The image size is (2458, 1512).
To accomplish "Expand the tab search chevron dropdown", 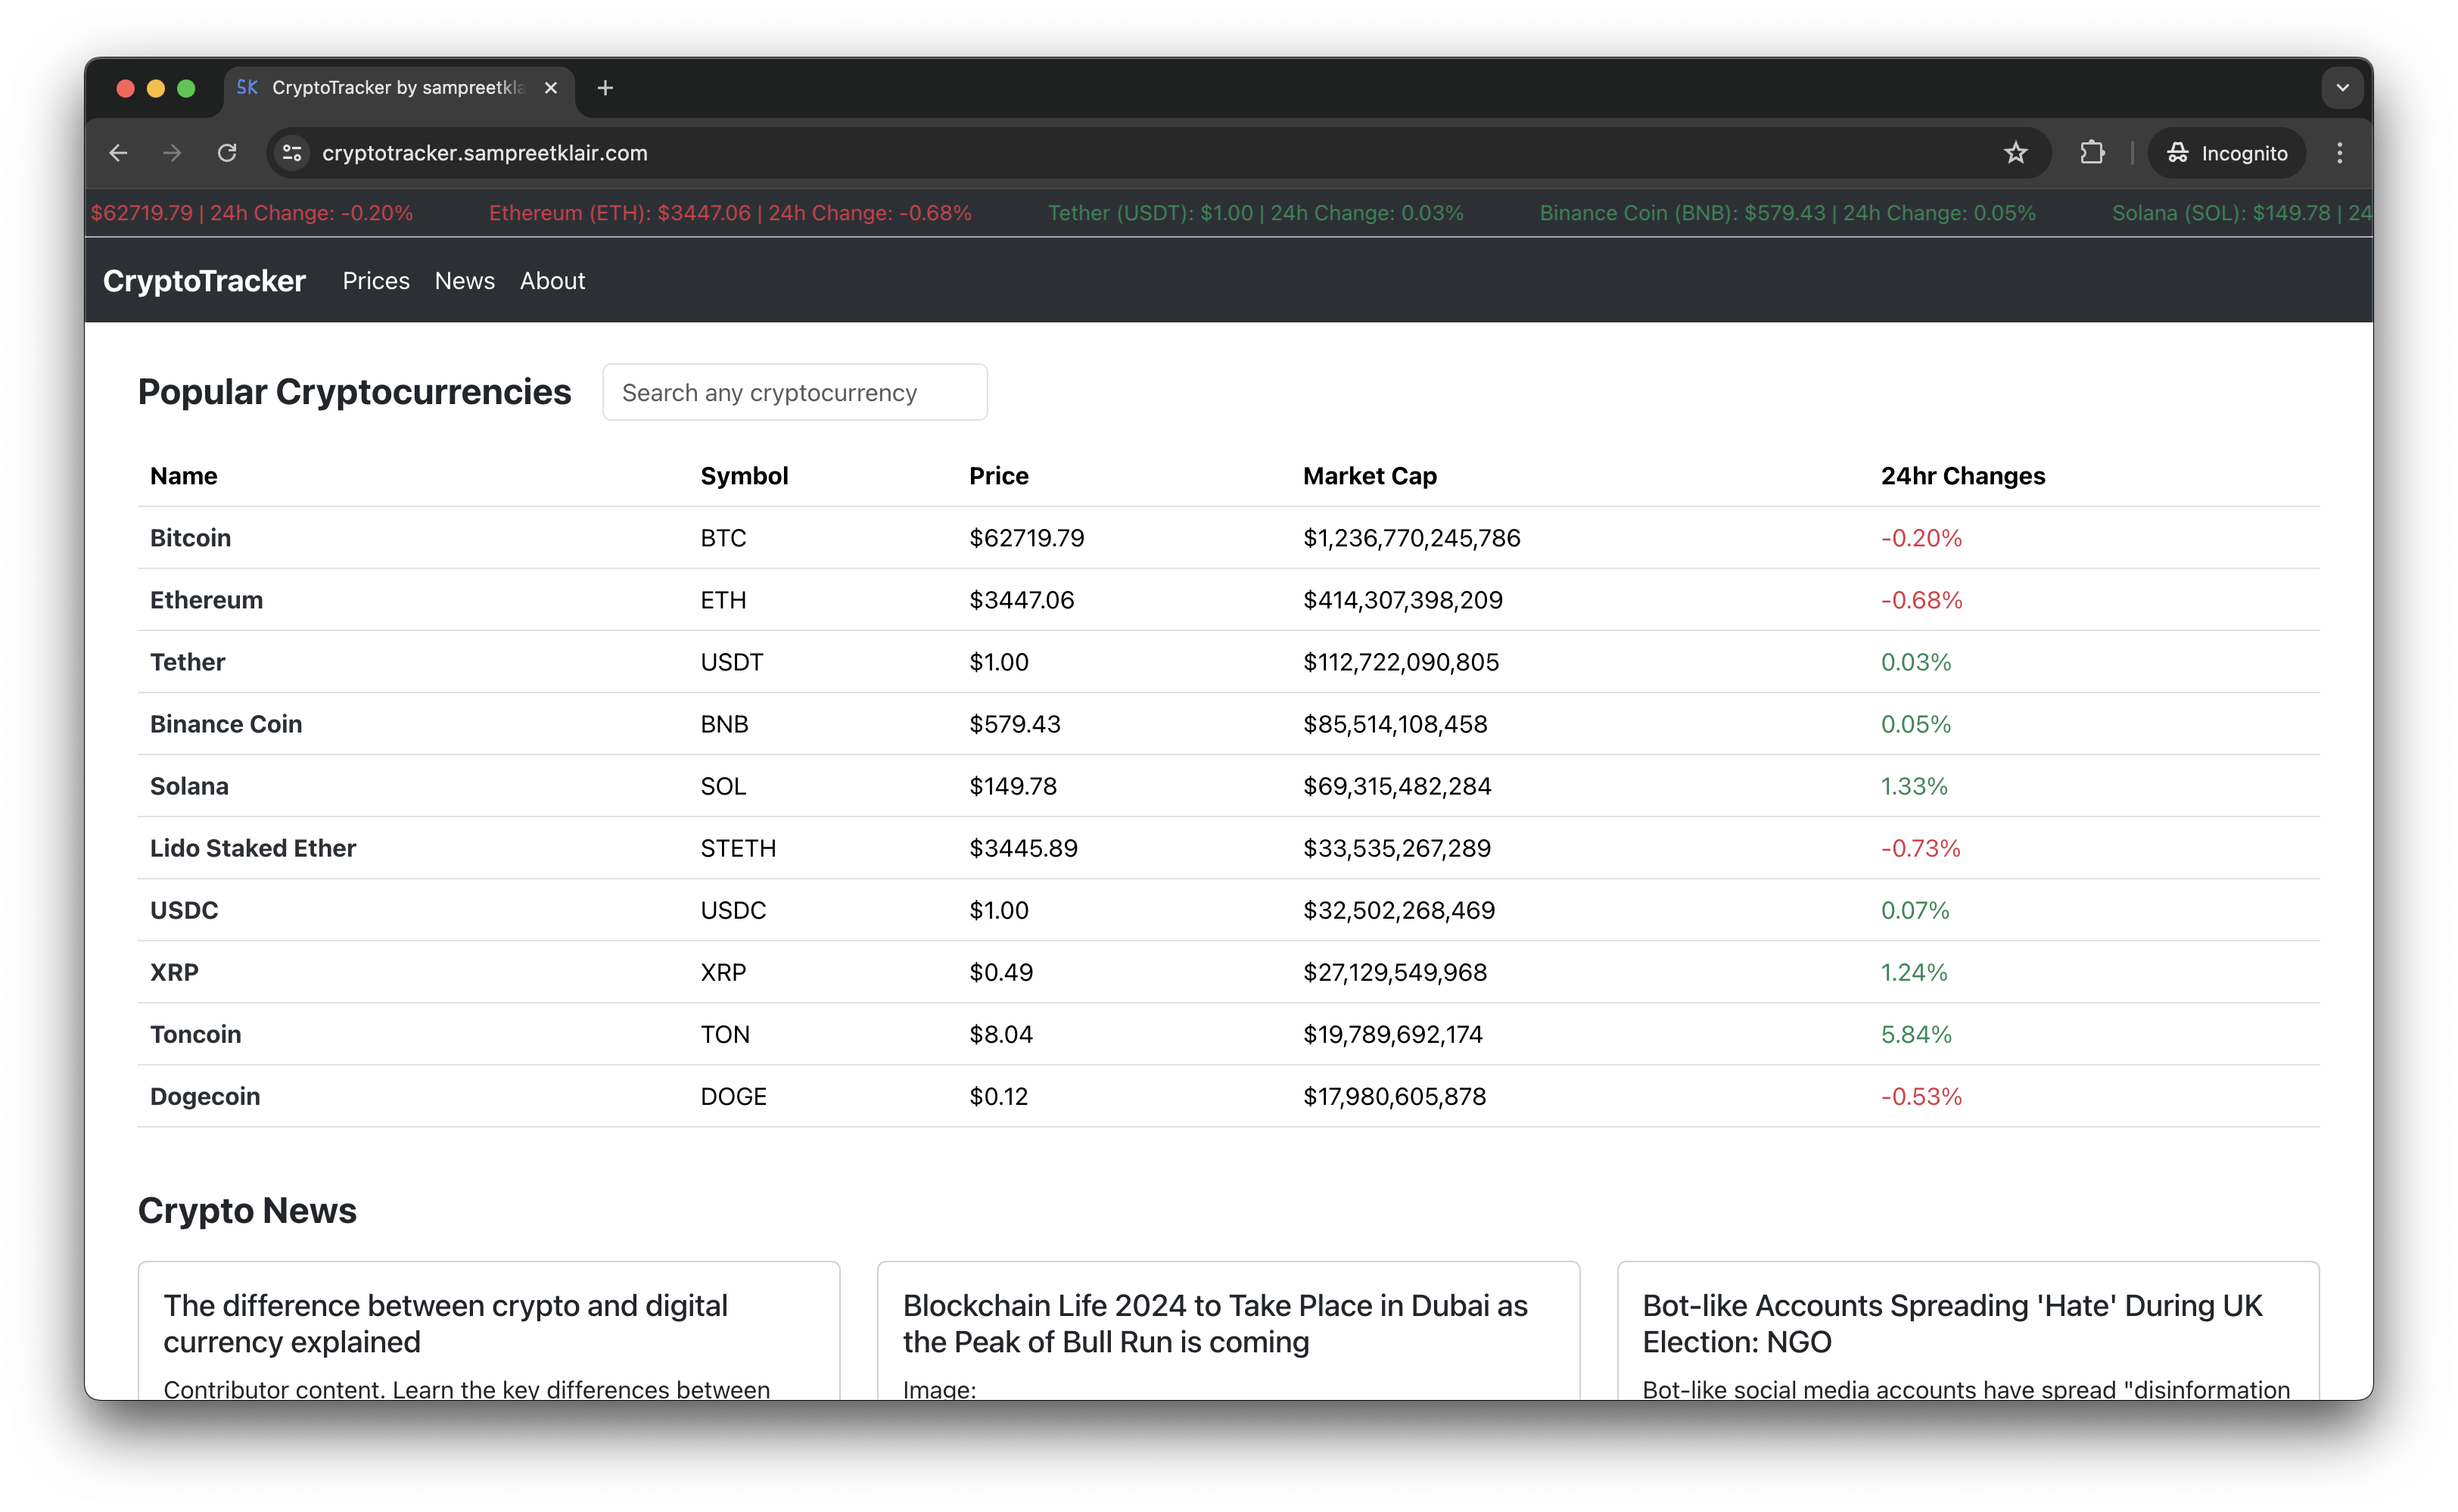I will [x=2342, y=88].
